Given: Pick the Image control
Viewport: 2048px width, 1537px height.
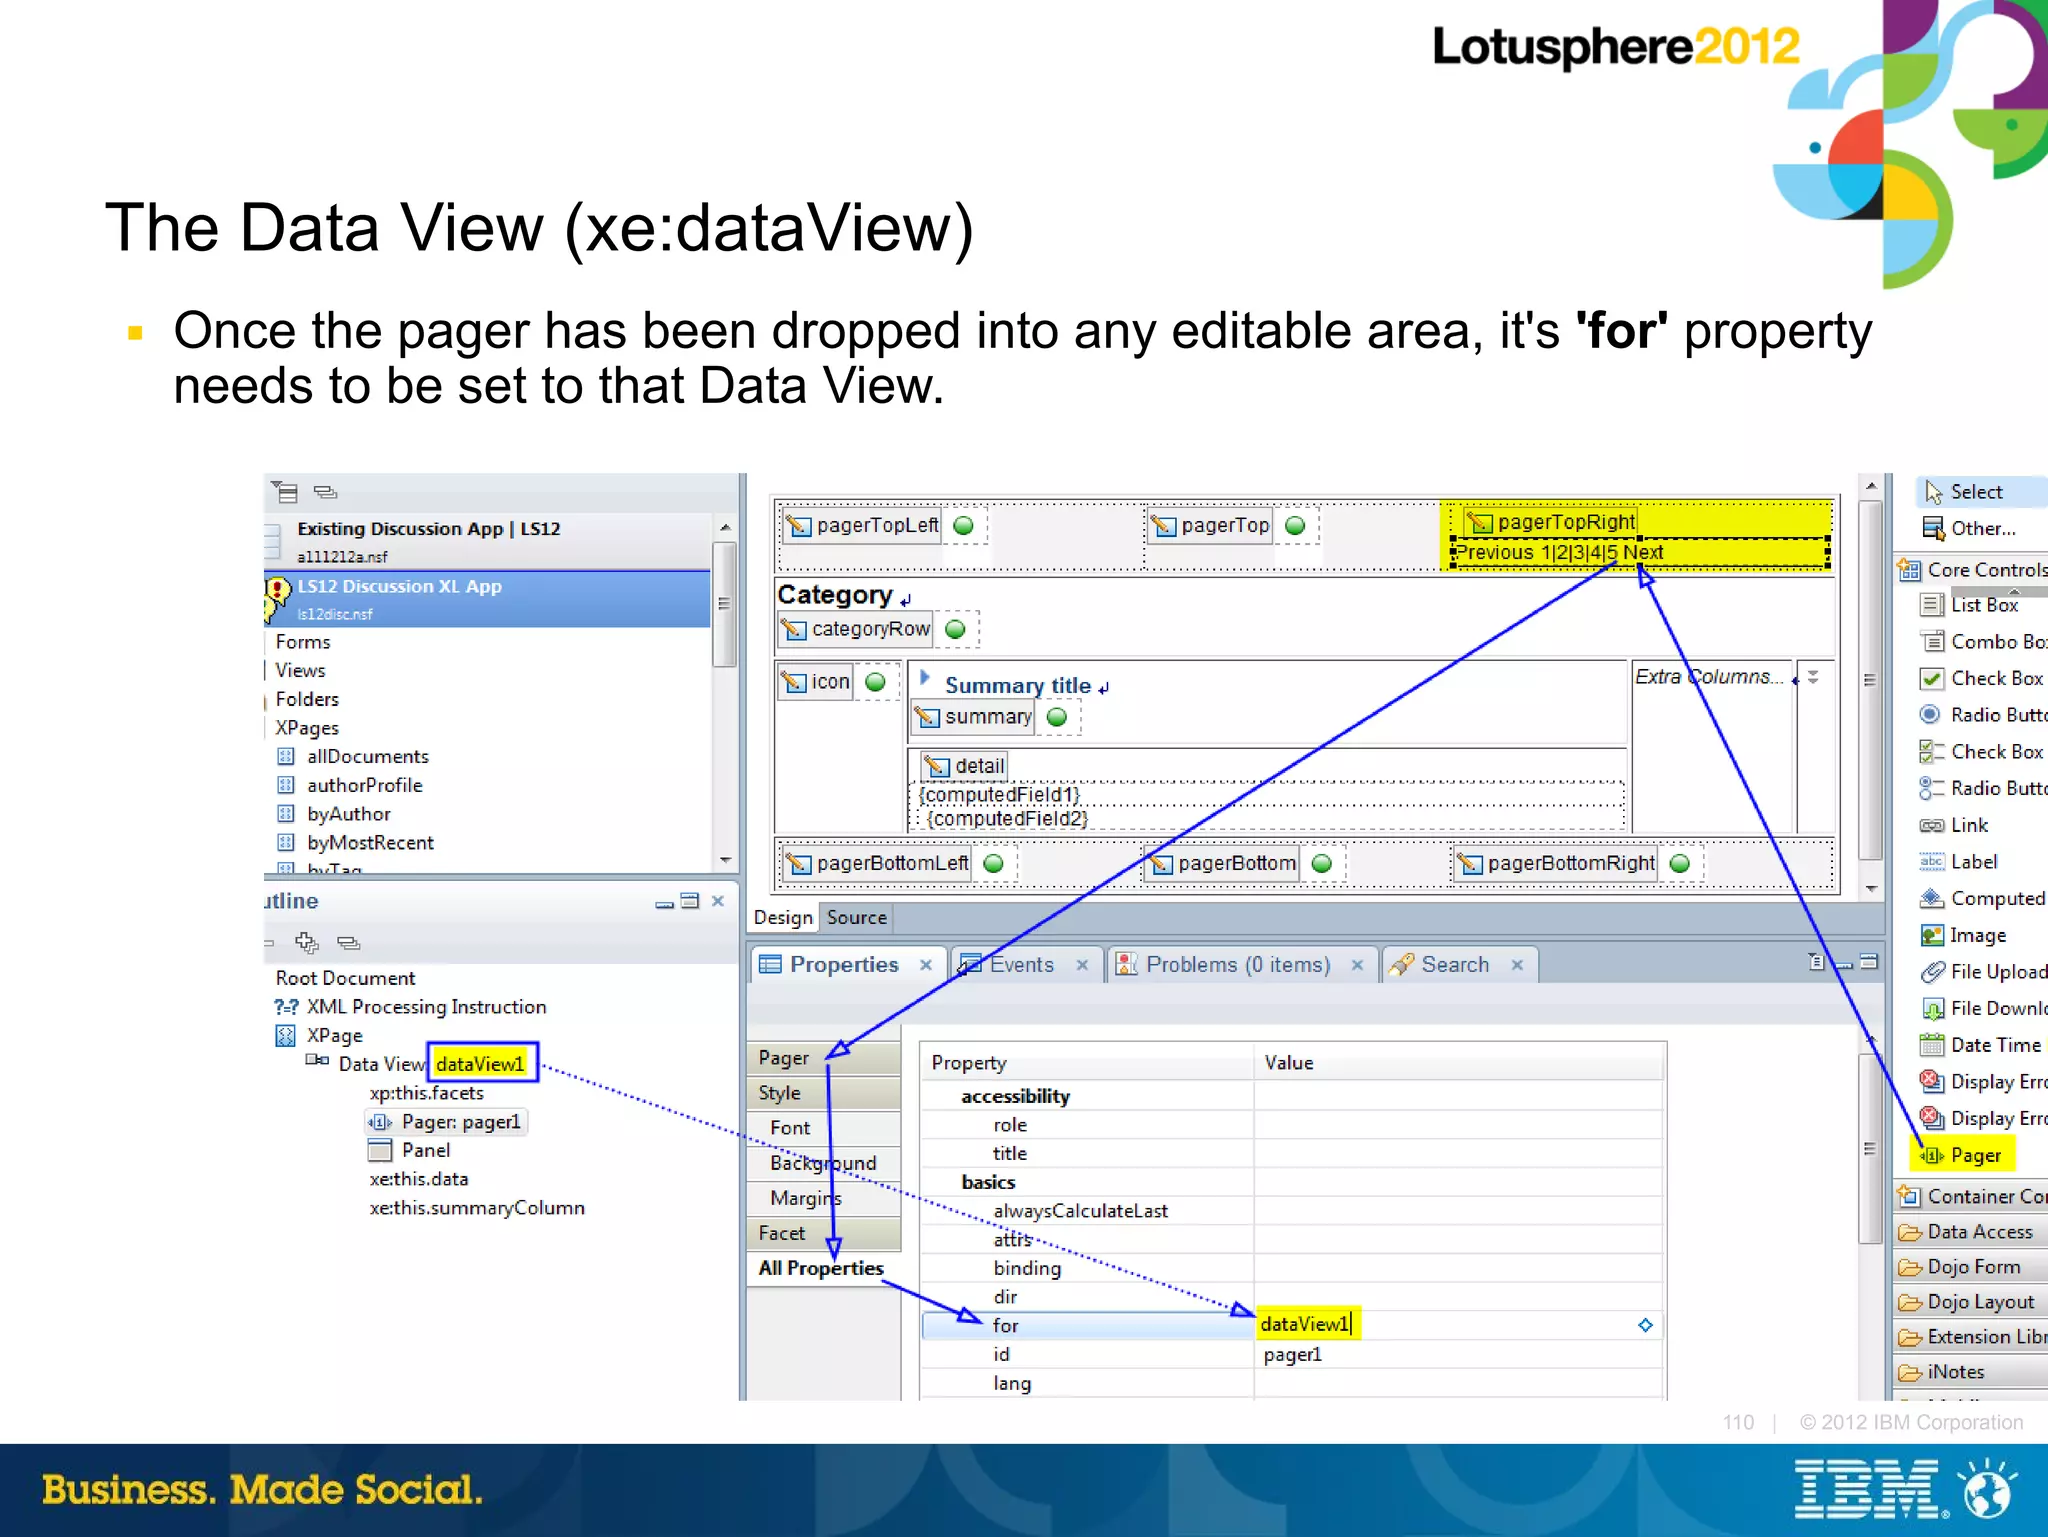Looking at the screenshot, I should [x=1962, y=935].
